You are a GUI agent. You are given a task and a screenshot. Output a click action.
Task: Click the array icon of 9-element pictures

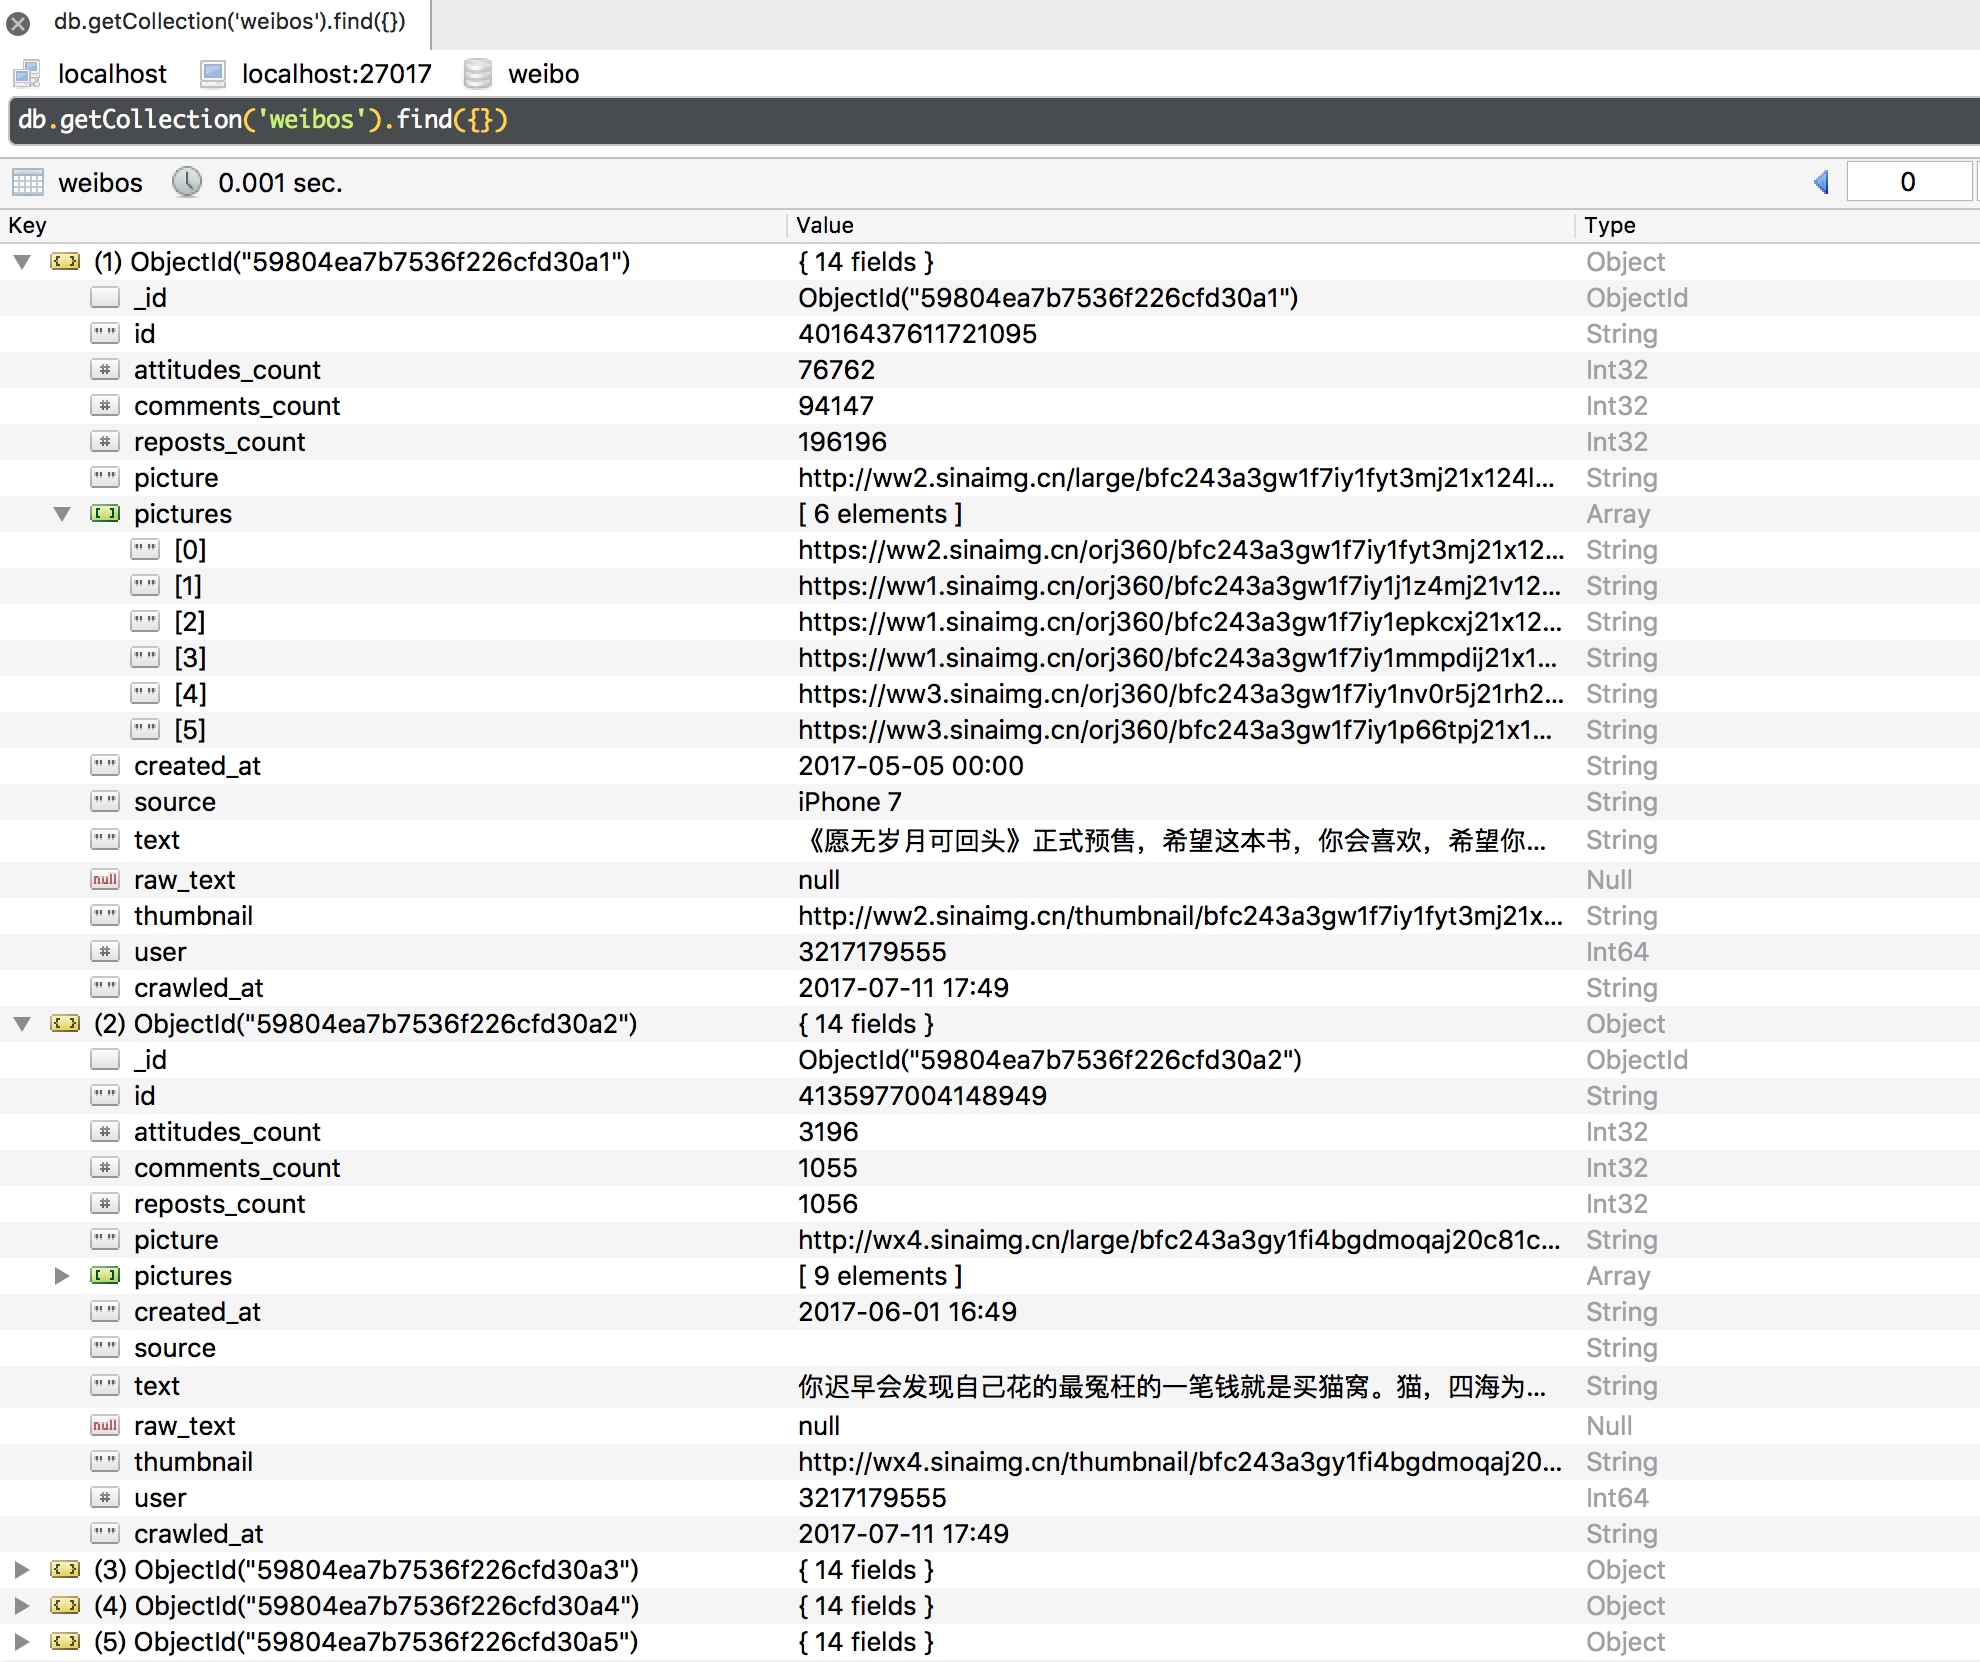[105, 1276]
